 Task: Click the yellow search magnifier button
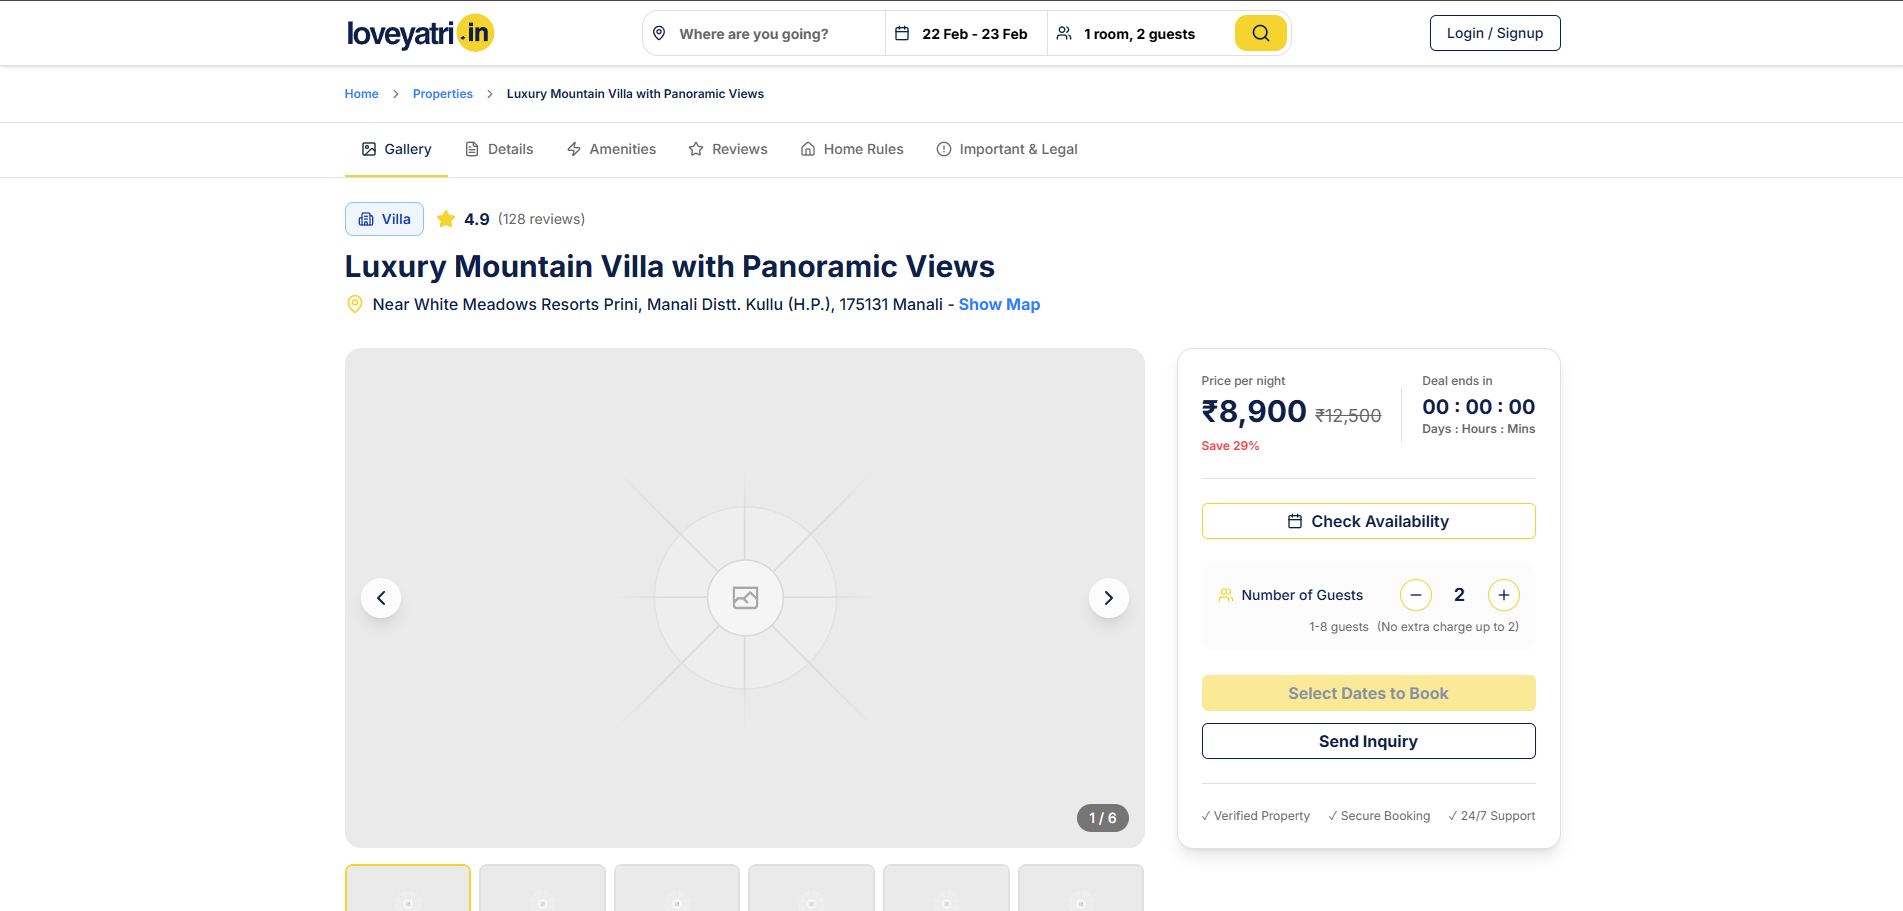coord(1260,33)
